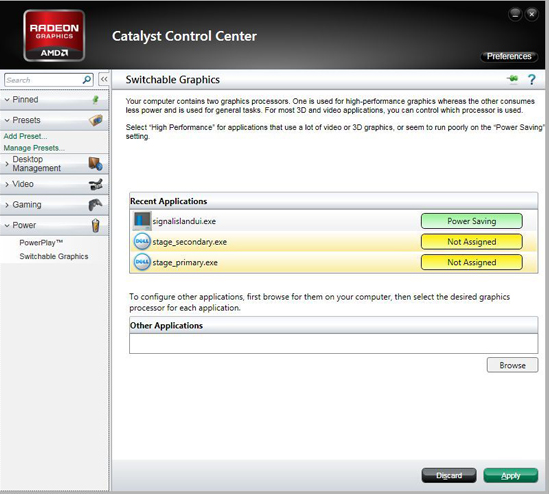
Task: Open help with the question mark icon
Action: coord(532,80)
